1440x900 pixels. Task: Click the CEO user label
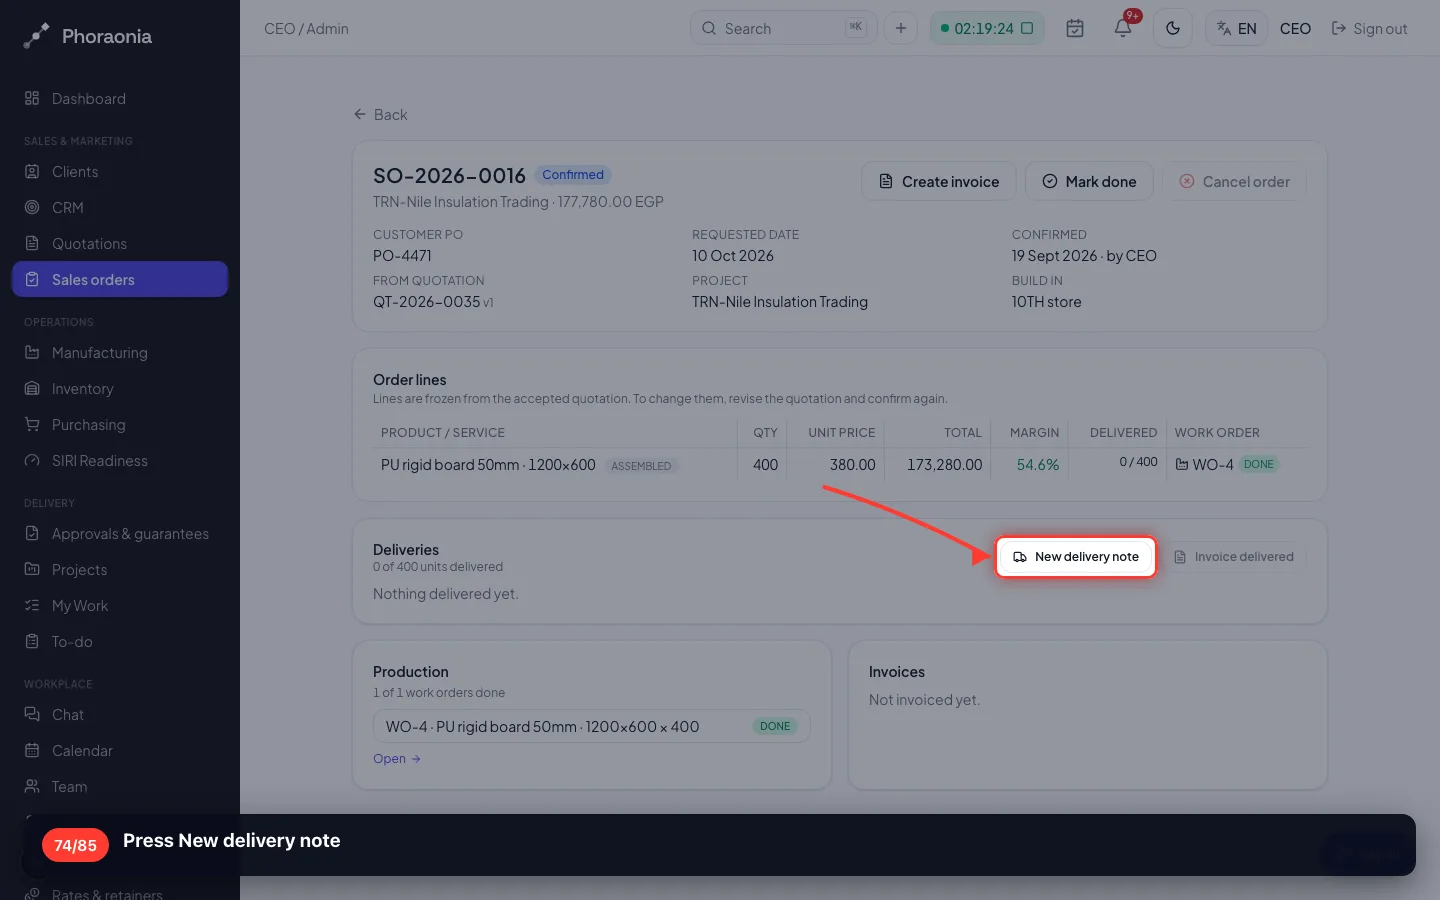1295,29
